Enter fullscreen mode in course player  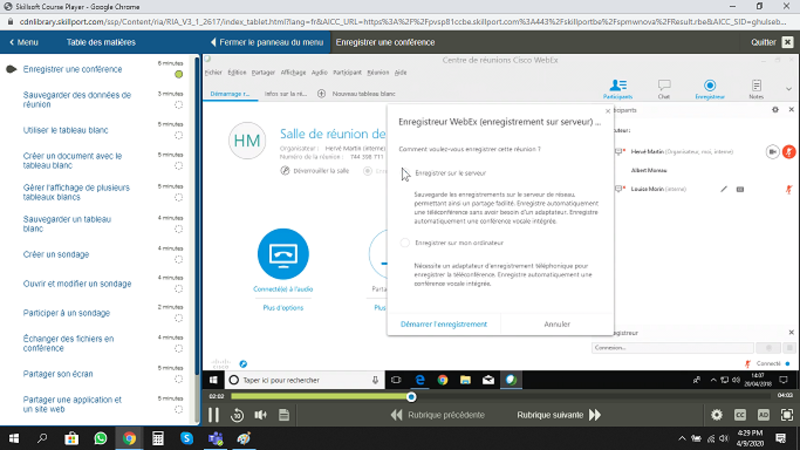point(787,415)
